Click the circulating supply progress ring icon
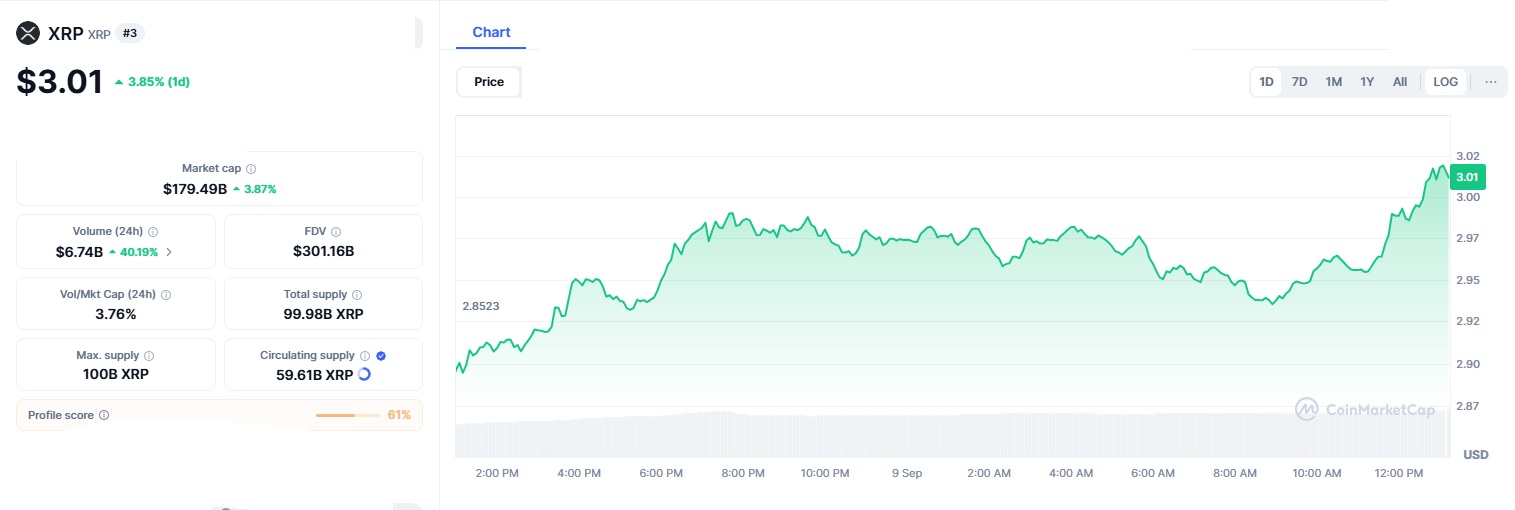 click(x=364, y=374)
